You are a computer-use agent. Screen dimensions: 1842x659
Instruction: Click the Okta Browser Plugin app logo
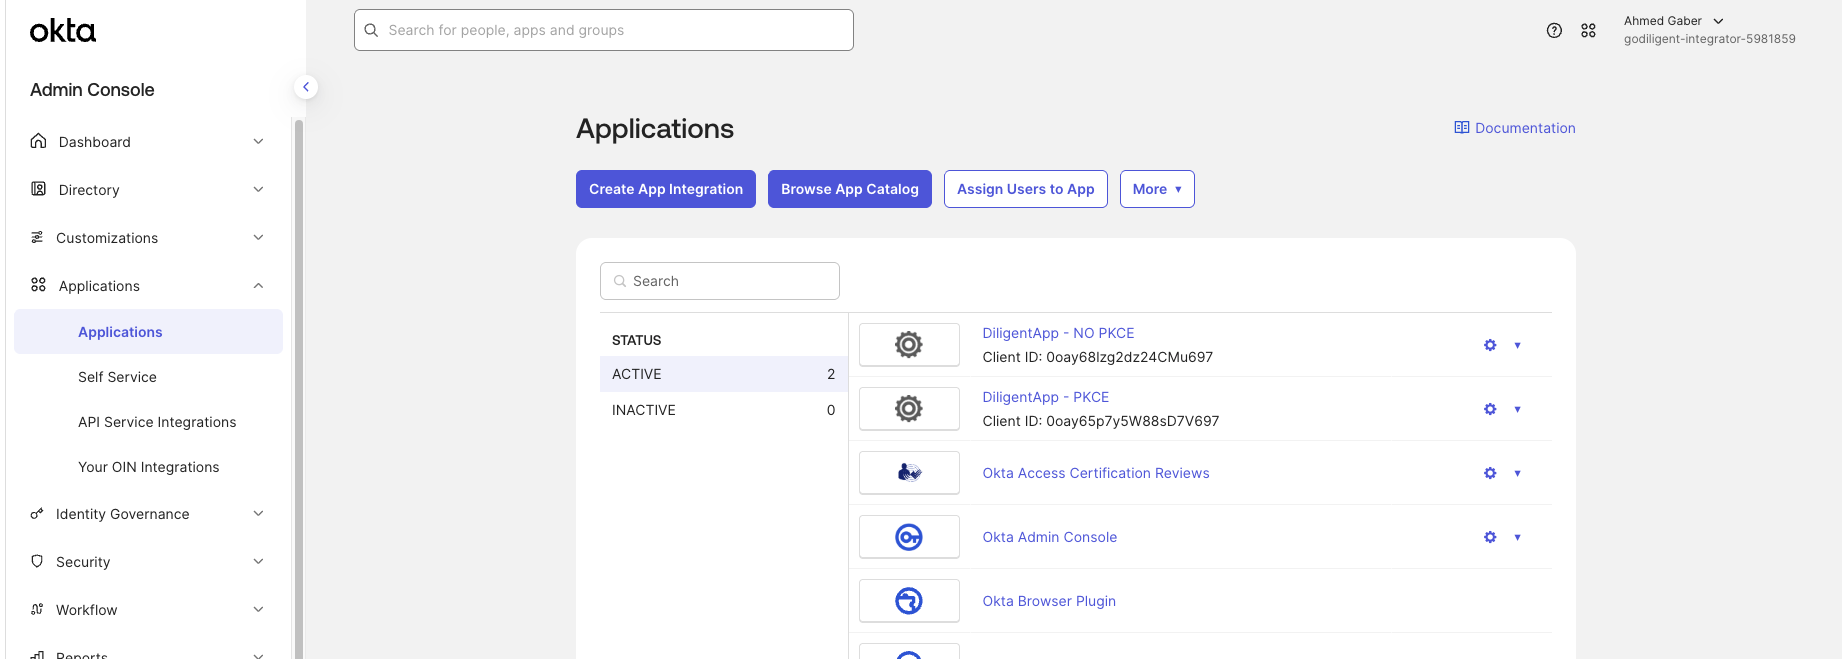pos(909,601)
